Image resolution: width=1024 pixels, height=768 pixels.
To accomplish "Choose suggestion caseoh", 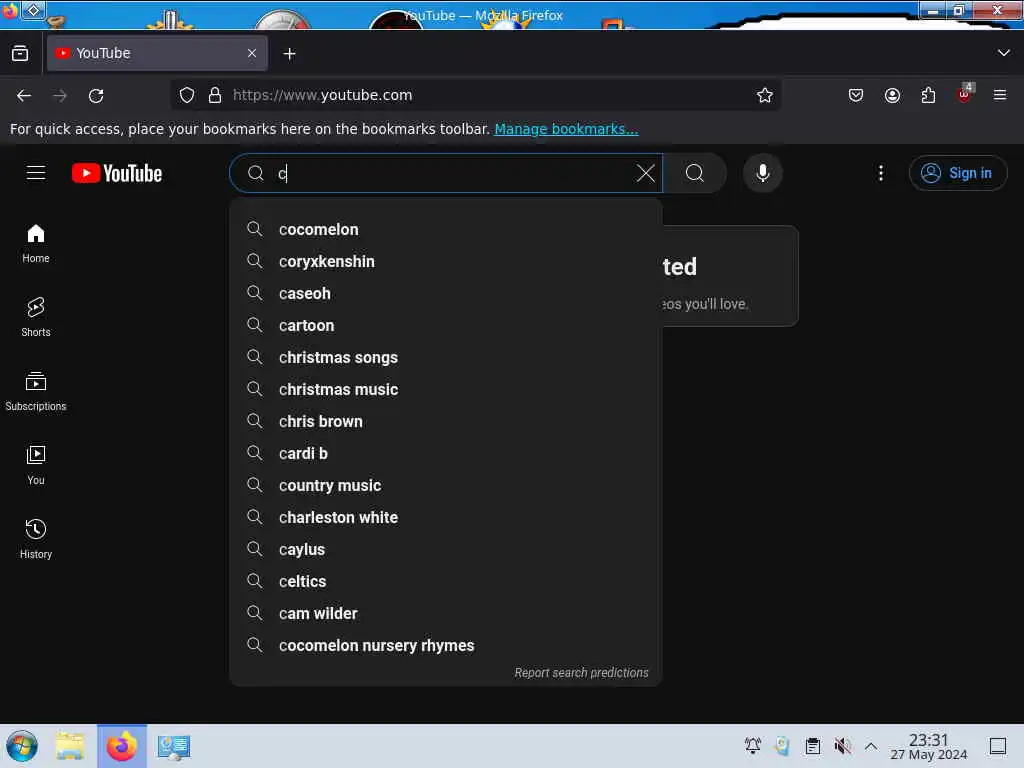I will pos(446,293).
